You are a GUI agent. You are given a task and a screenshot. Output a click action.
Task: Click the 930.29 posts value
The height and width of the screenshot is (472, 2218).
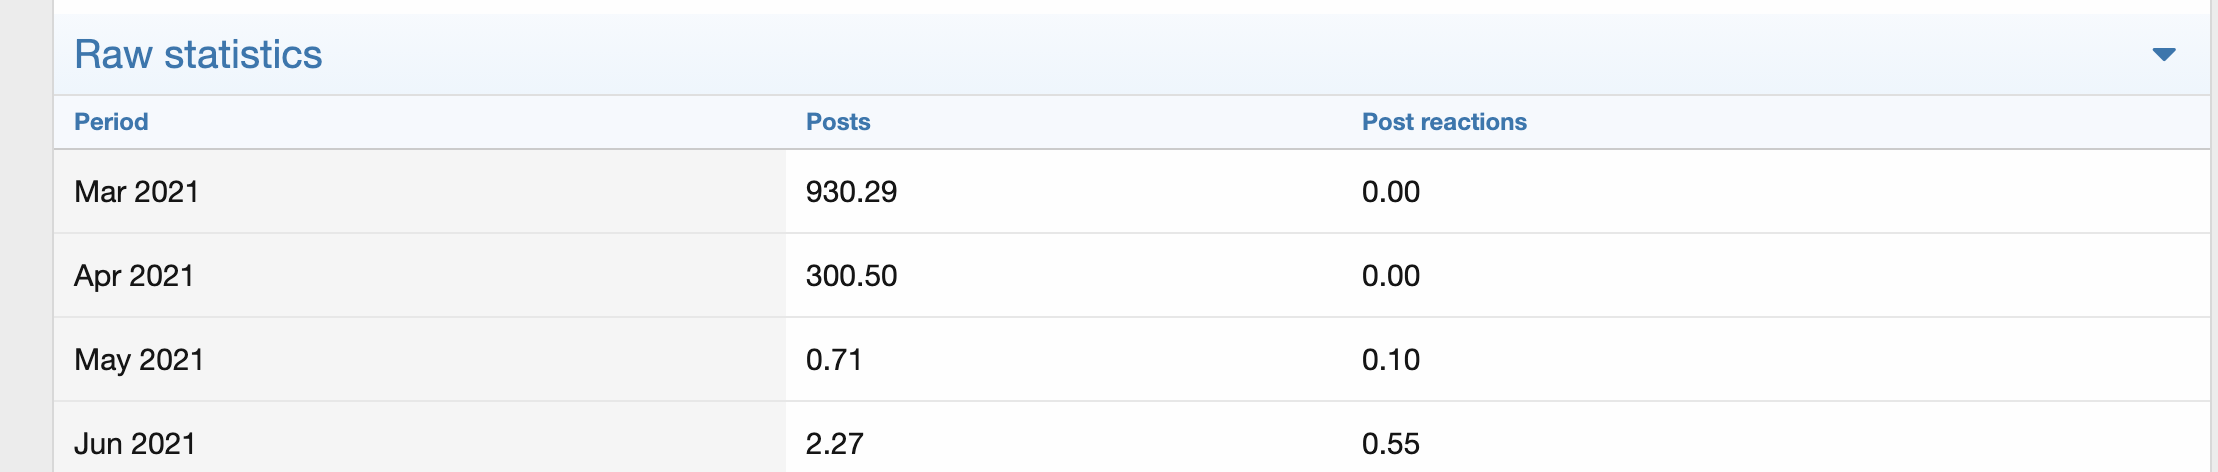pos(851,192)
